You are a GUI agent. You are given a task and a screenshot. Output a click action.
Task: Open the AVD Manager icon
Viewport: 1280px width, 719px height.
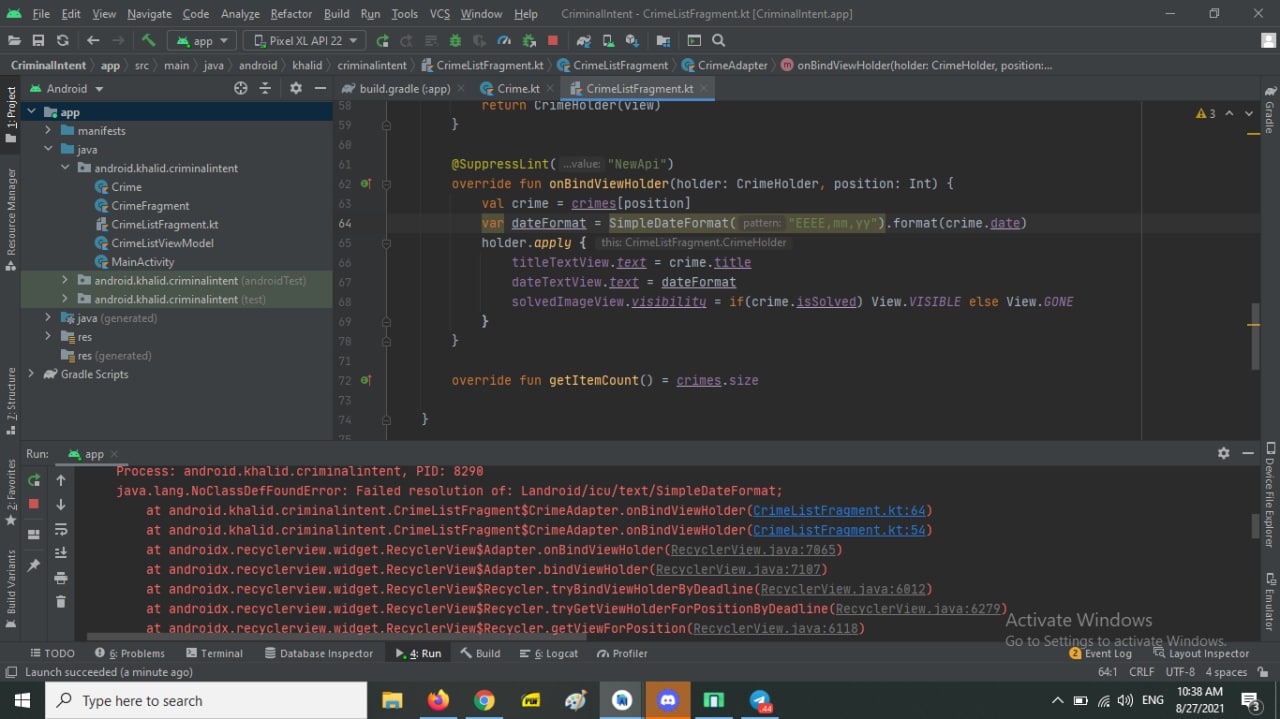click(608, 40)
